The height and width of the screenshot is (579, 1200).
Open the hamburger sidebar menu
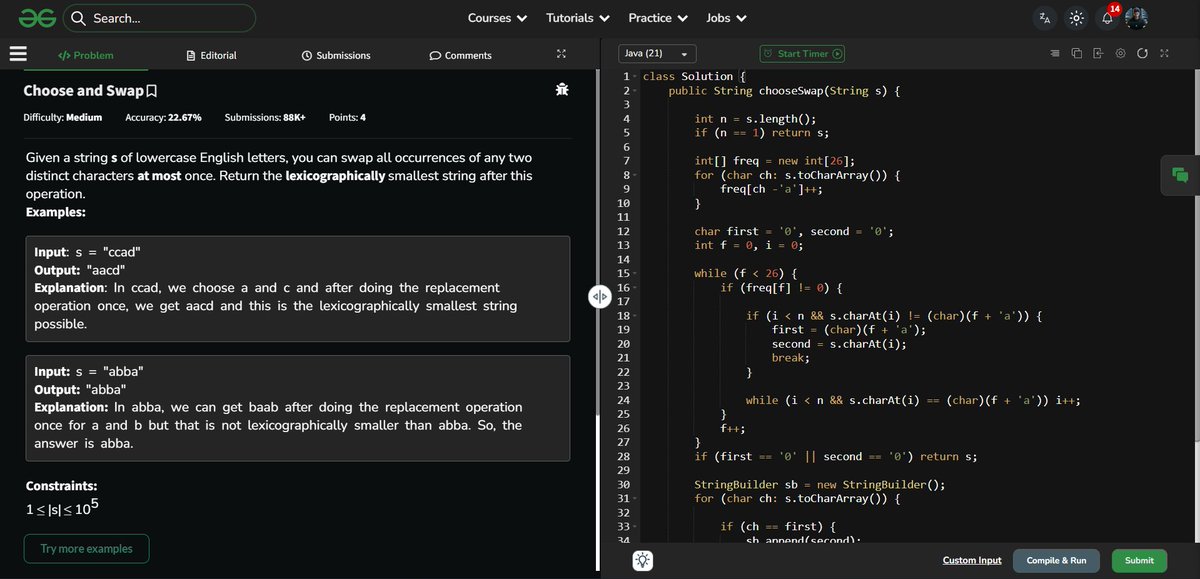click(17, 54)
